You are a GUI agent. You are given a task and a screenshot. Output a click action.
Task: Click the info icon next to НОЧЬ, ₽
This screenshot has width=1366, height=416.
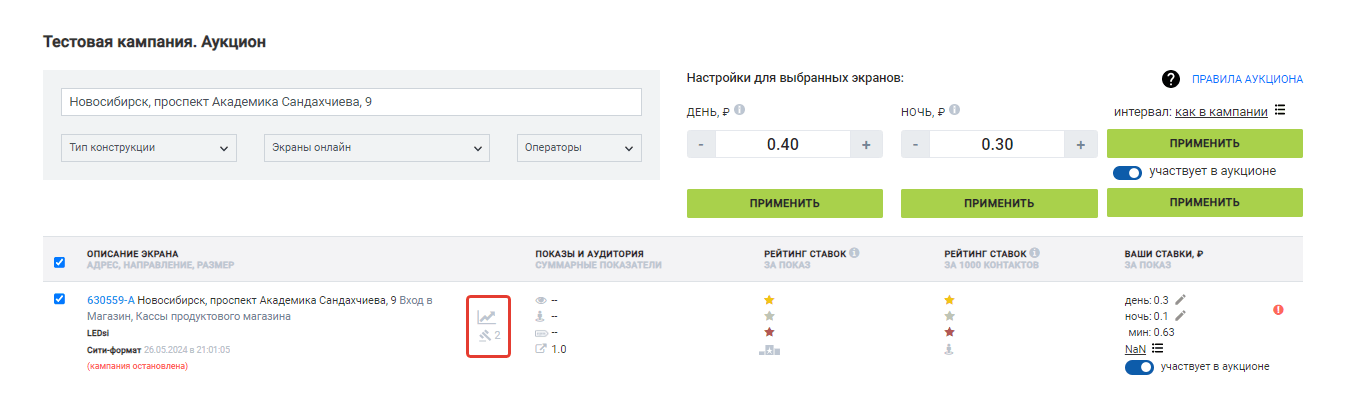pos(954,111)
